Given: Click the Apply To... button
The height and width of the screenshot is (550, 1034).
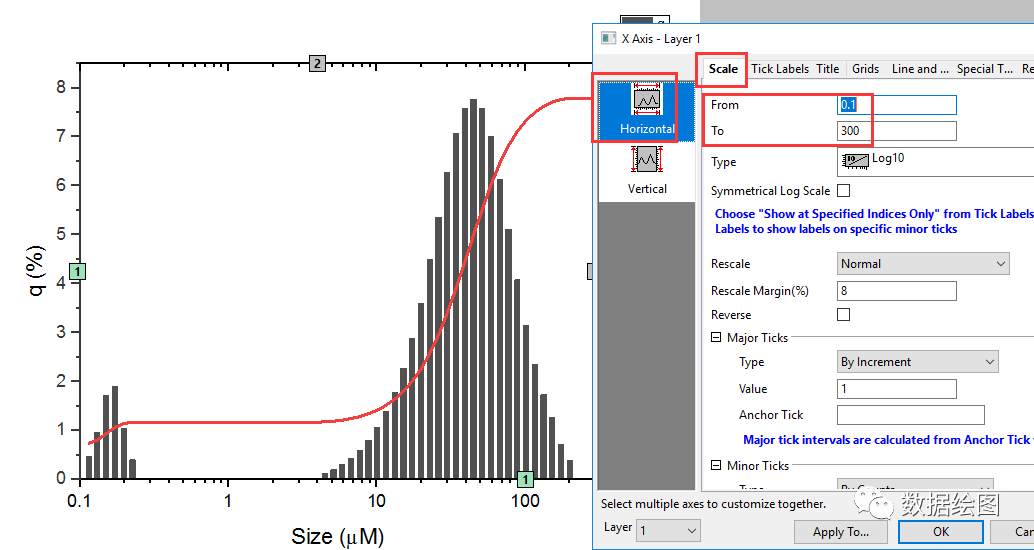Looking at the screenshot, I should pyautogui.click(x=841, y=532).
